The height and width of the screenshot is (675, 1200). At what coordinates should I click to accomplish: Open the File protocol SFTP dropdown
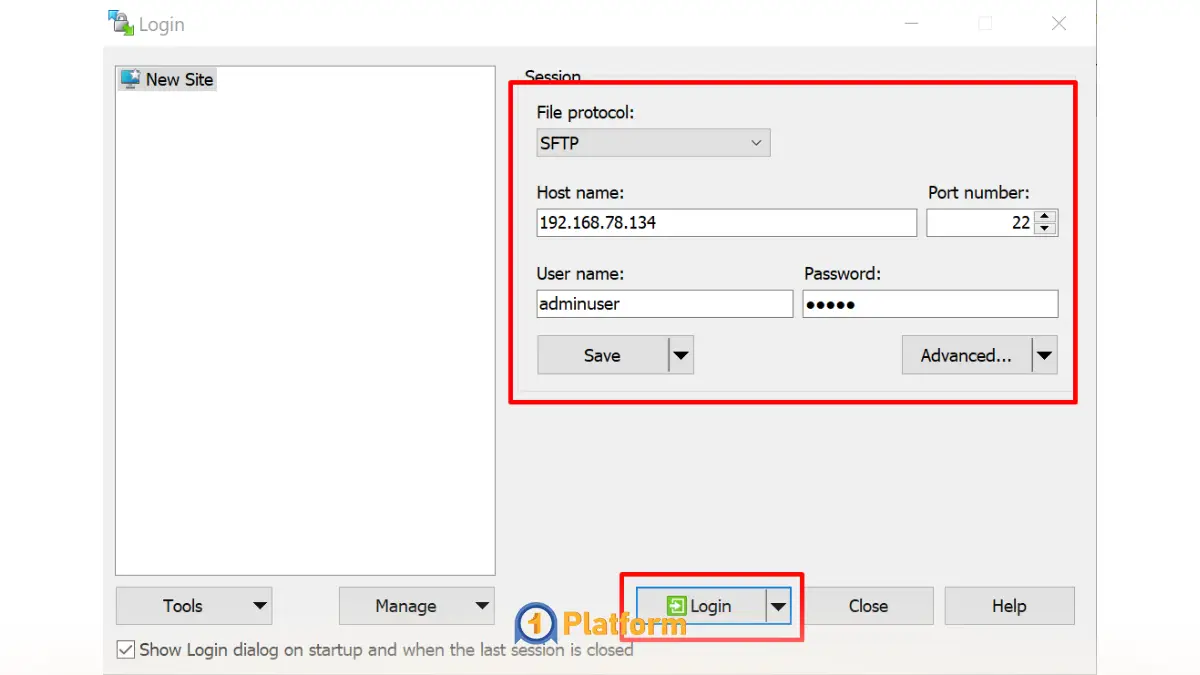point(653,143)
